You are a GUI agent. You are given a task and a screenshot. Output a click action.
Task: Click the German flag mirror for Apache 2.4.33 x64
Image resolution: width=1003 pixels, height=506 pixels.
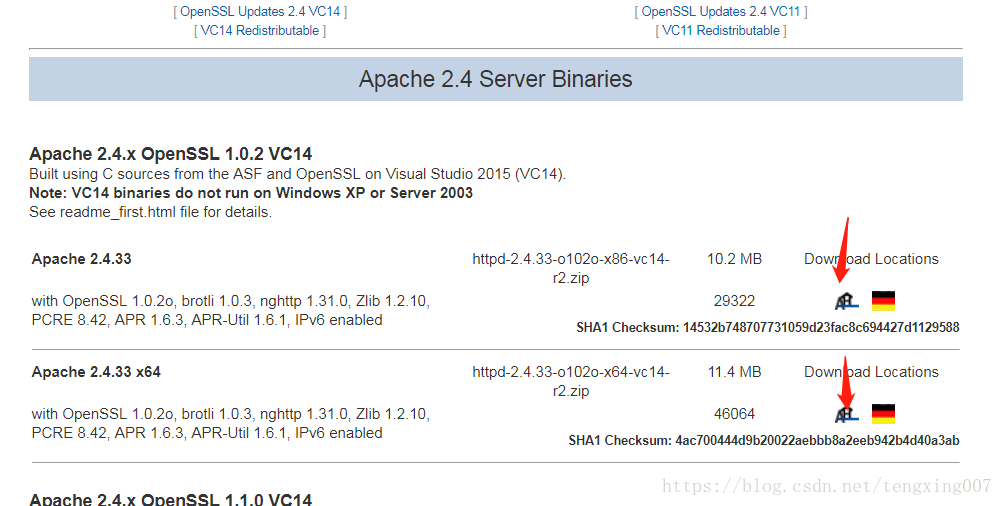883,414
